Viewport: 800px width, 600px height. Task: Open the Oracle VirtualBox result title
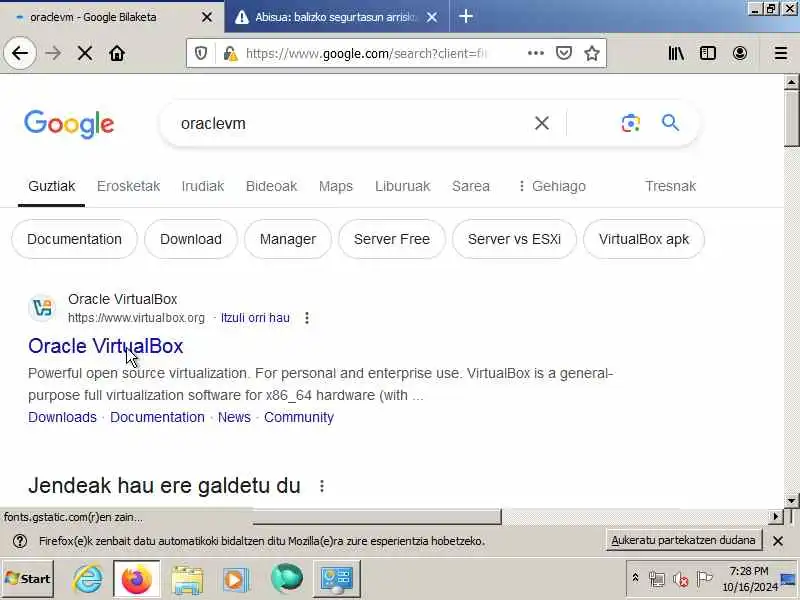pyautogui.click(x=106, y=346)
